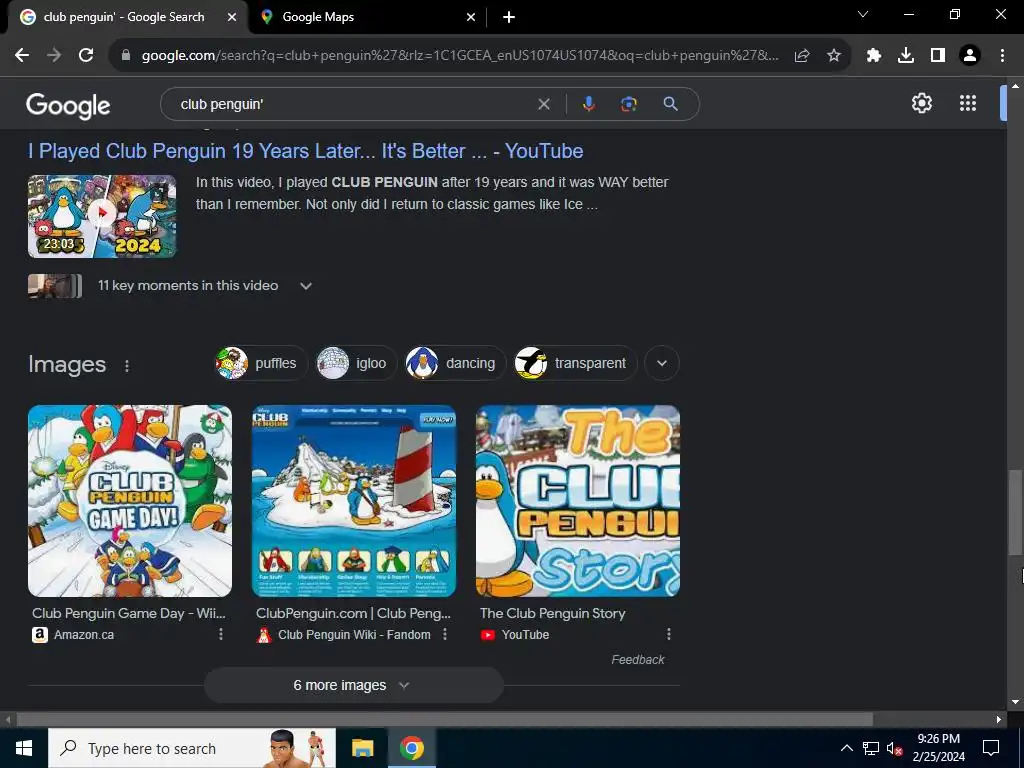Viewport: 1024px width, 768px height.
Task: Open ClubPenguin.com website screenshot image
Action: [354, 501]
